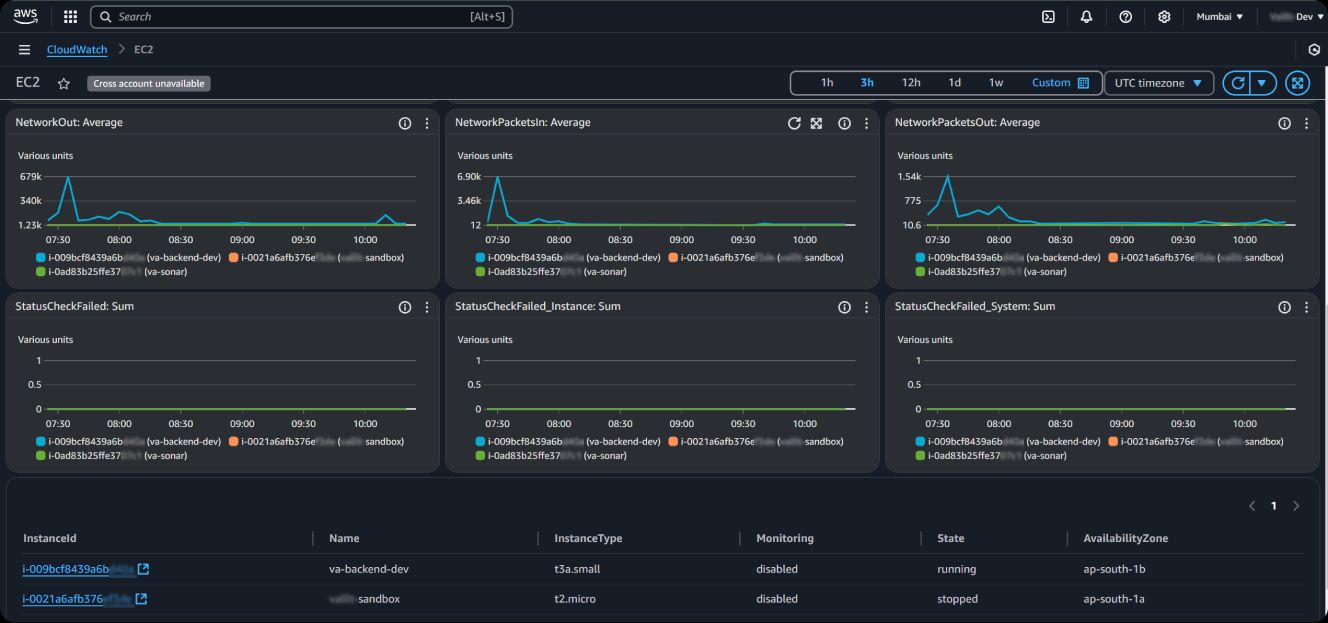The height and width of the screenshot is (623, 1328).
Task: Navigate to CloudWatch via the breadcrumb
Action: pyautogui.click(x=77, y=49)
